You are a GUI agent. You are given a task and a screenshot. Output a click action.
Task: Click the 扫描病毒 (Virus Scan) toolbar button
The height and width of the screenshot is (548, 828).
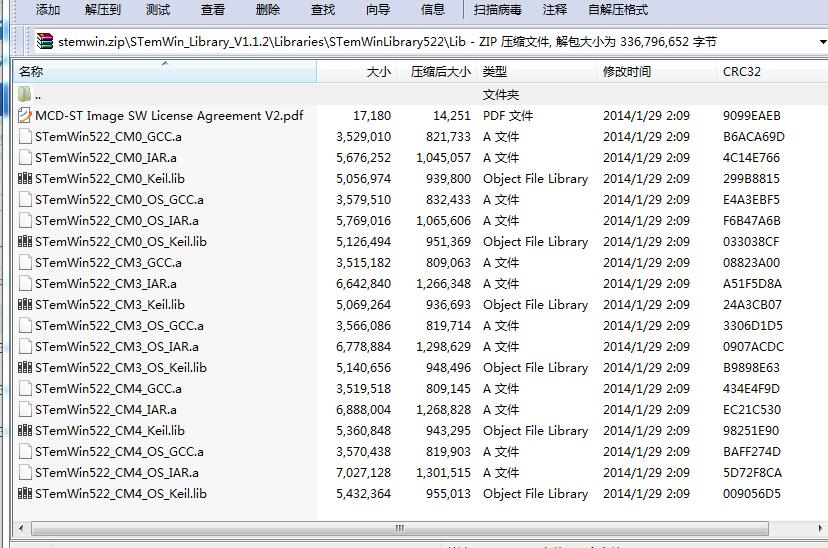[497, 10]
